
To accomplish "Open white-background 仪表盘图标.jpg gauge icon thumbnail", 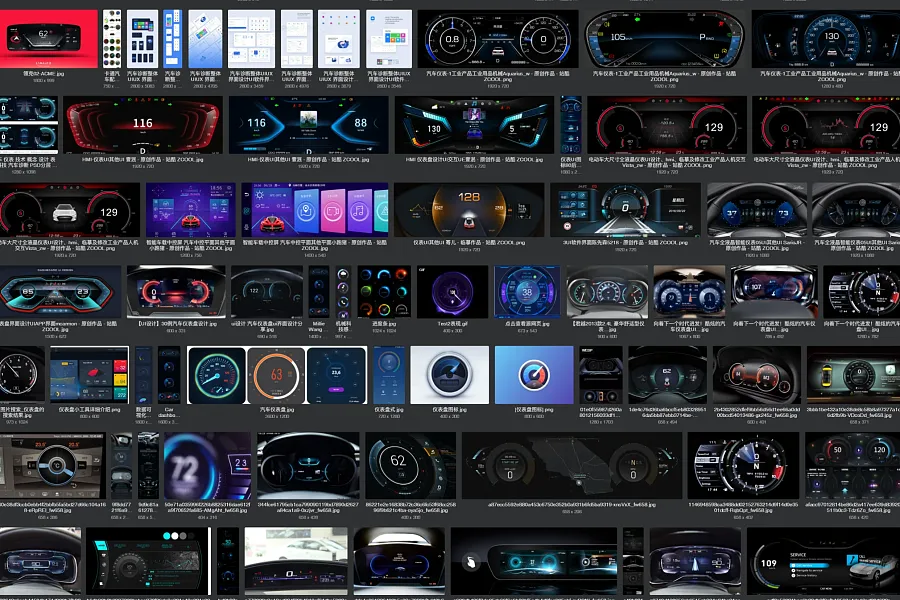I will [x=449, y=375].
